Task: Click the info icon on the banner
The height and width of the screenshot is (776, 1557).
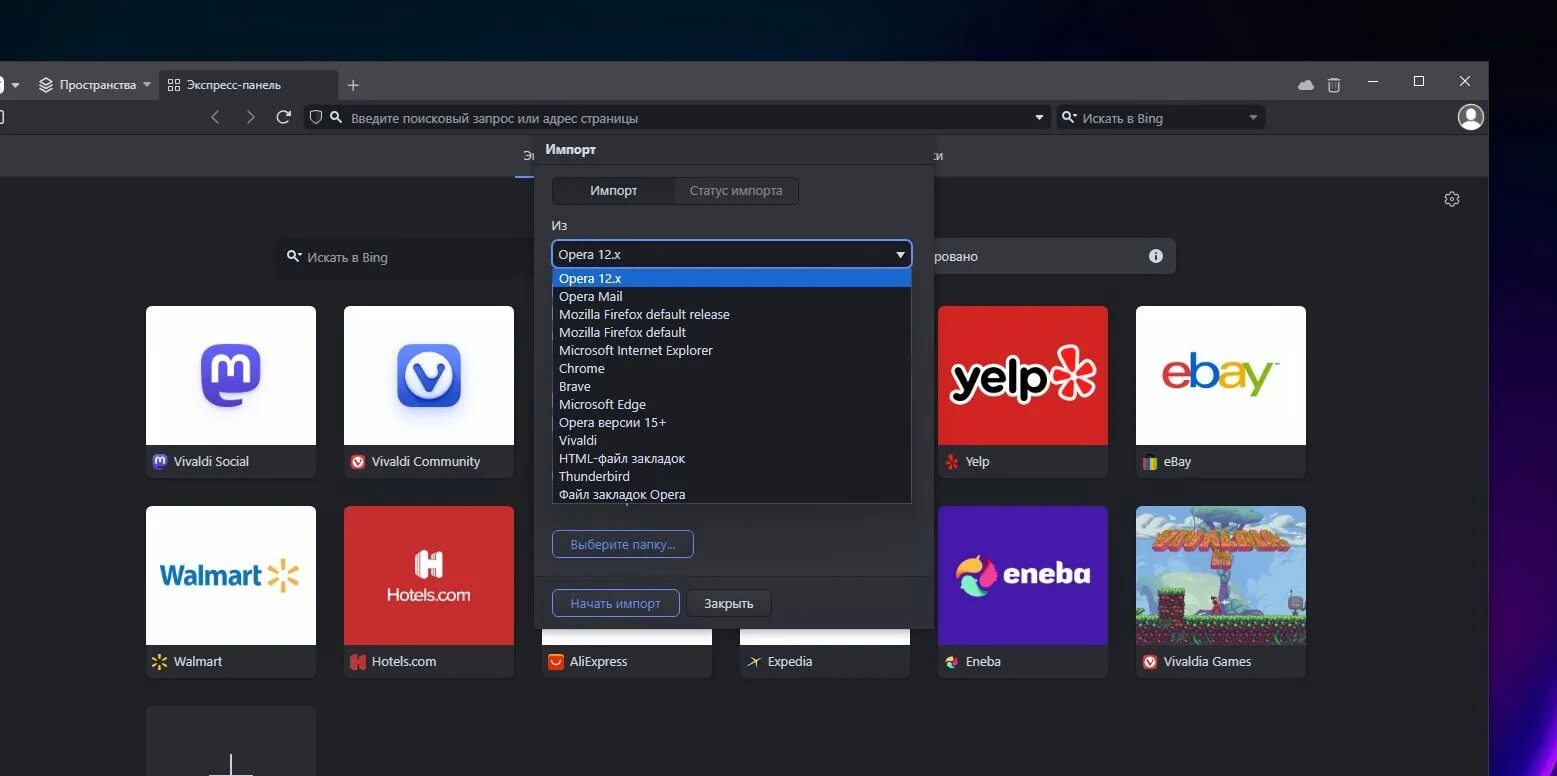Action: click(x=1156, y=256)
